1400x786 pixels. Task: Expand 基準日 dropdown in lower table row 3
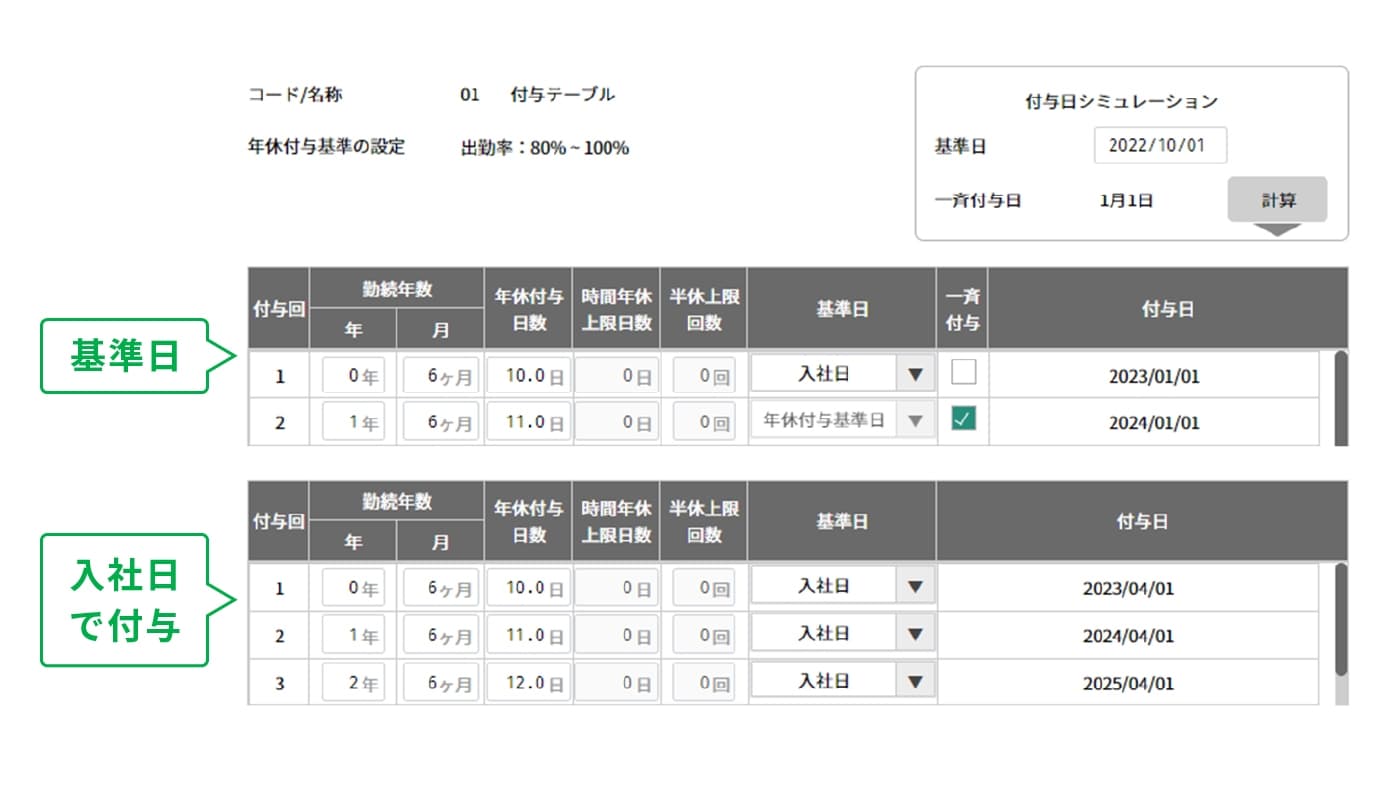[x=843, y=681]
